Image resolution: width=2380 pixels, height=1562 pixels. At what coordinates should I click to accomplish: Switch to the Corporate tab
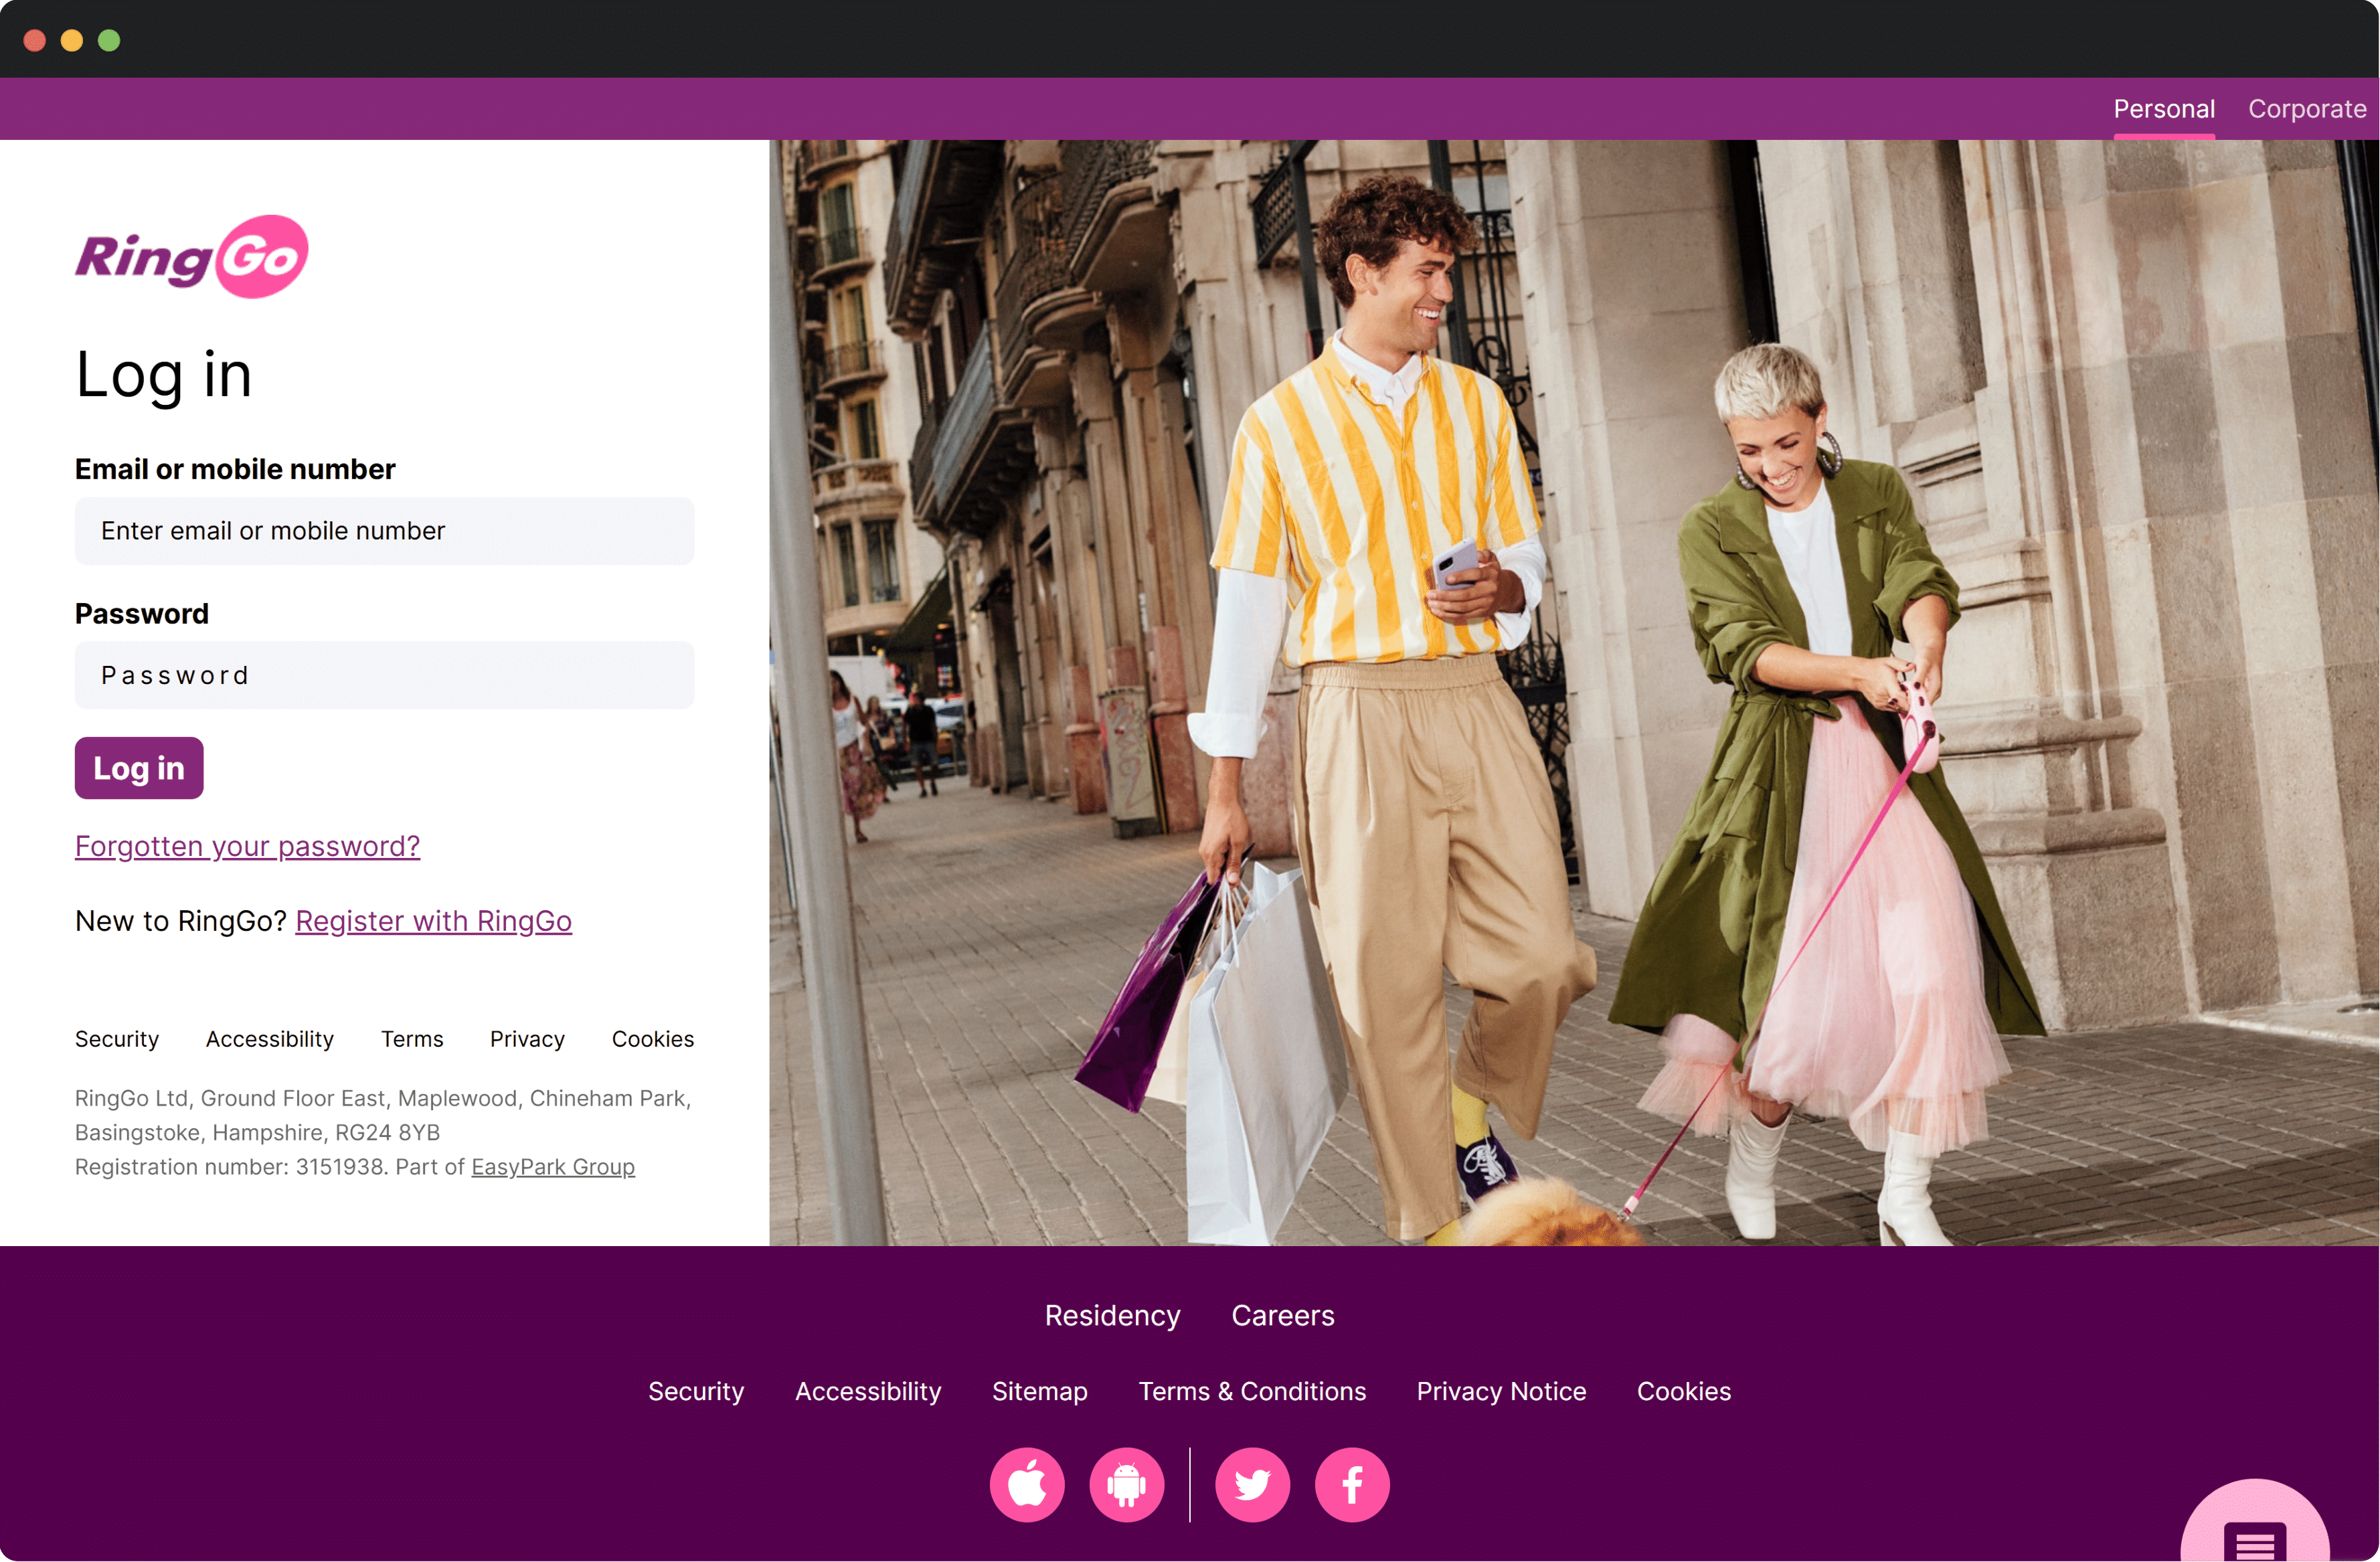(x=2307, y=108)
